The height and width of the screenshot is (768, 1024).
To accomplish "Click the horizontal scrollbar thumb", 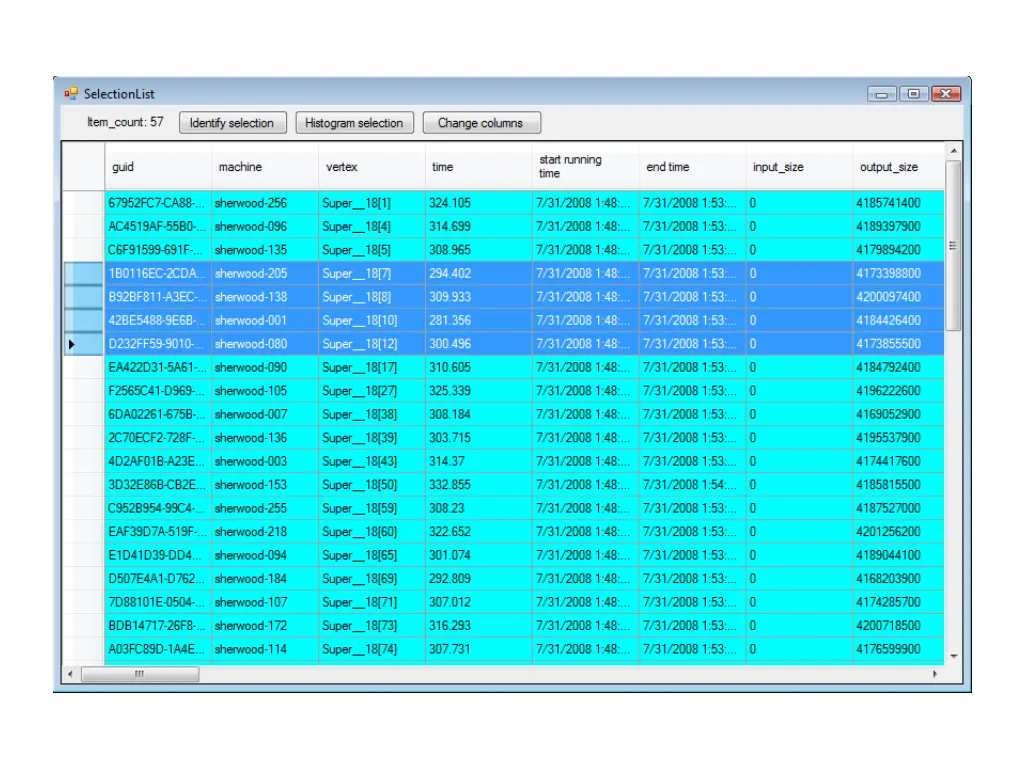I will click(140, 674).
